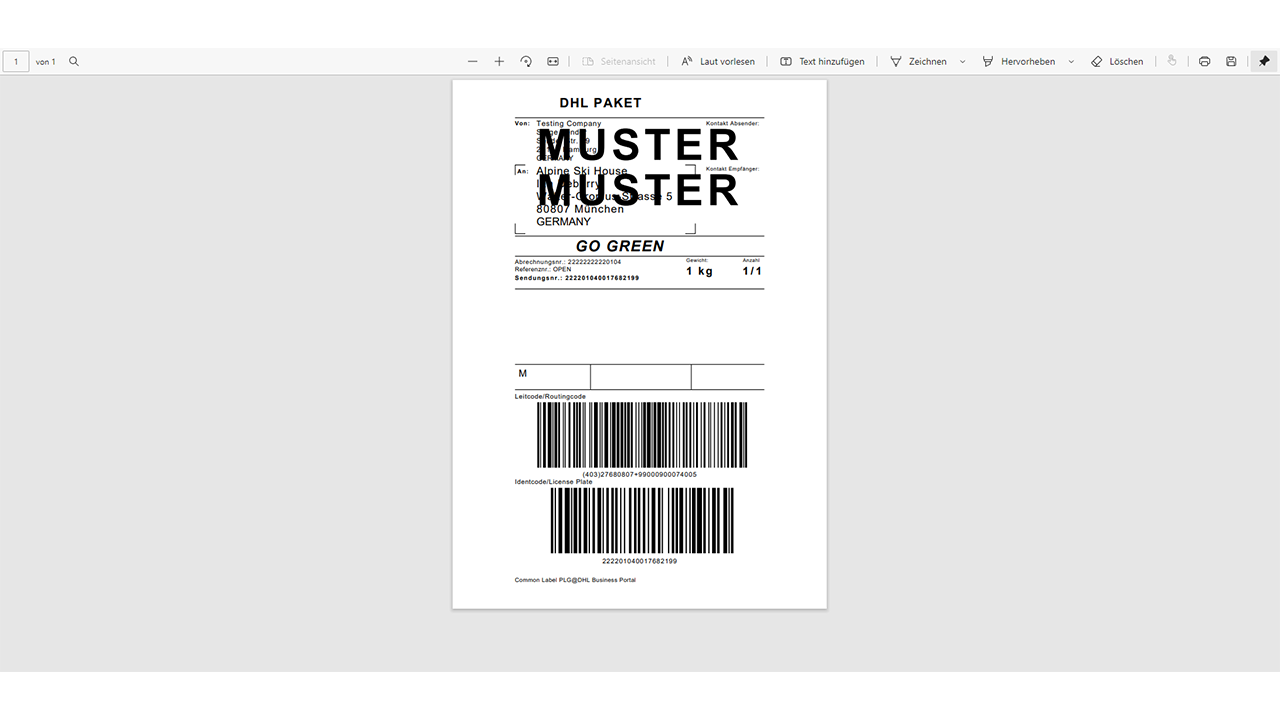
Task: Zoom in on the PDF document
Action: click(x=499, y=61)
